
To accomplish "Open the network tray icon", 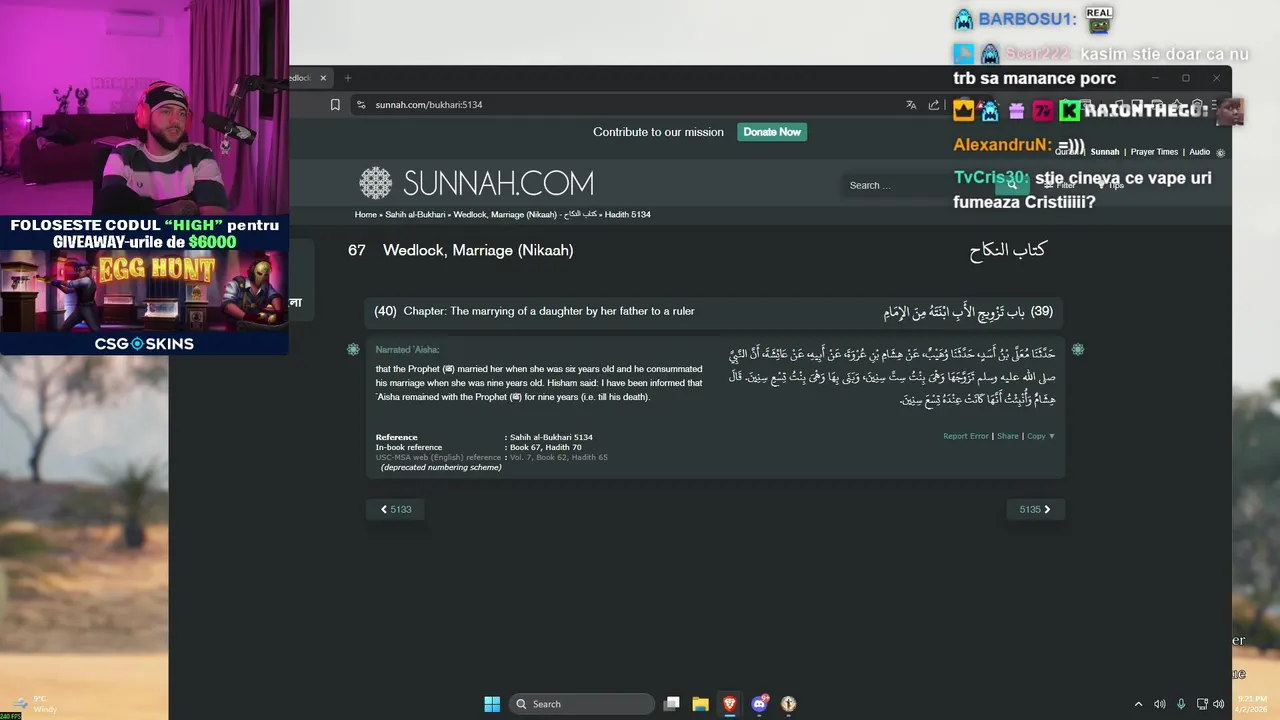I will point(1202,704).
